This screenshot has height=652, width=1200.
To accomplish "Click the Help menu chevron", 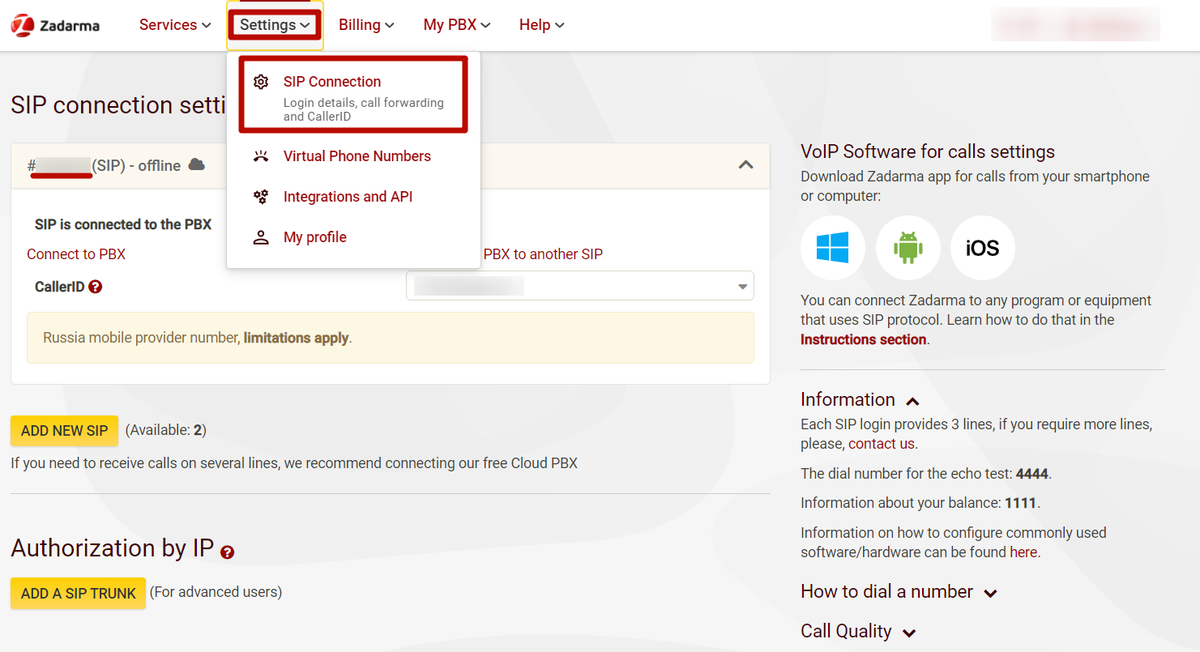I will tap(560, 26).
